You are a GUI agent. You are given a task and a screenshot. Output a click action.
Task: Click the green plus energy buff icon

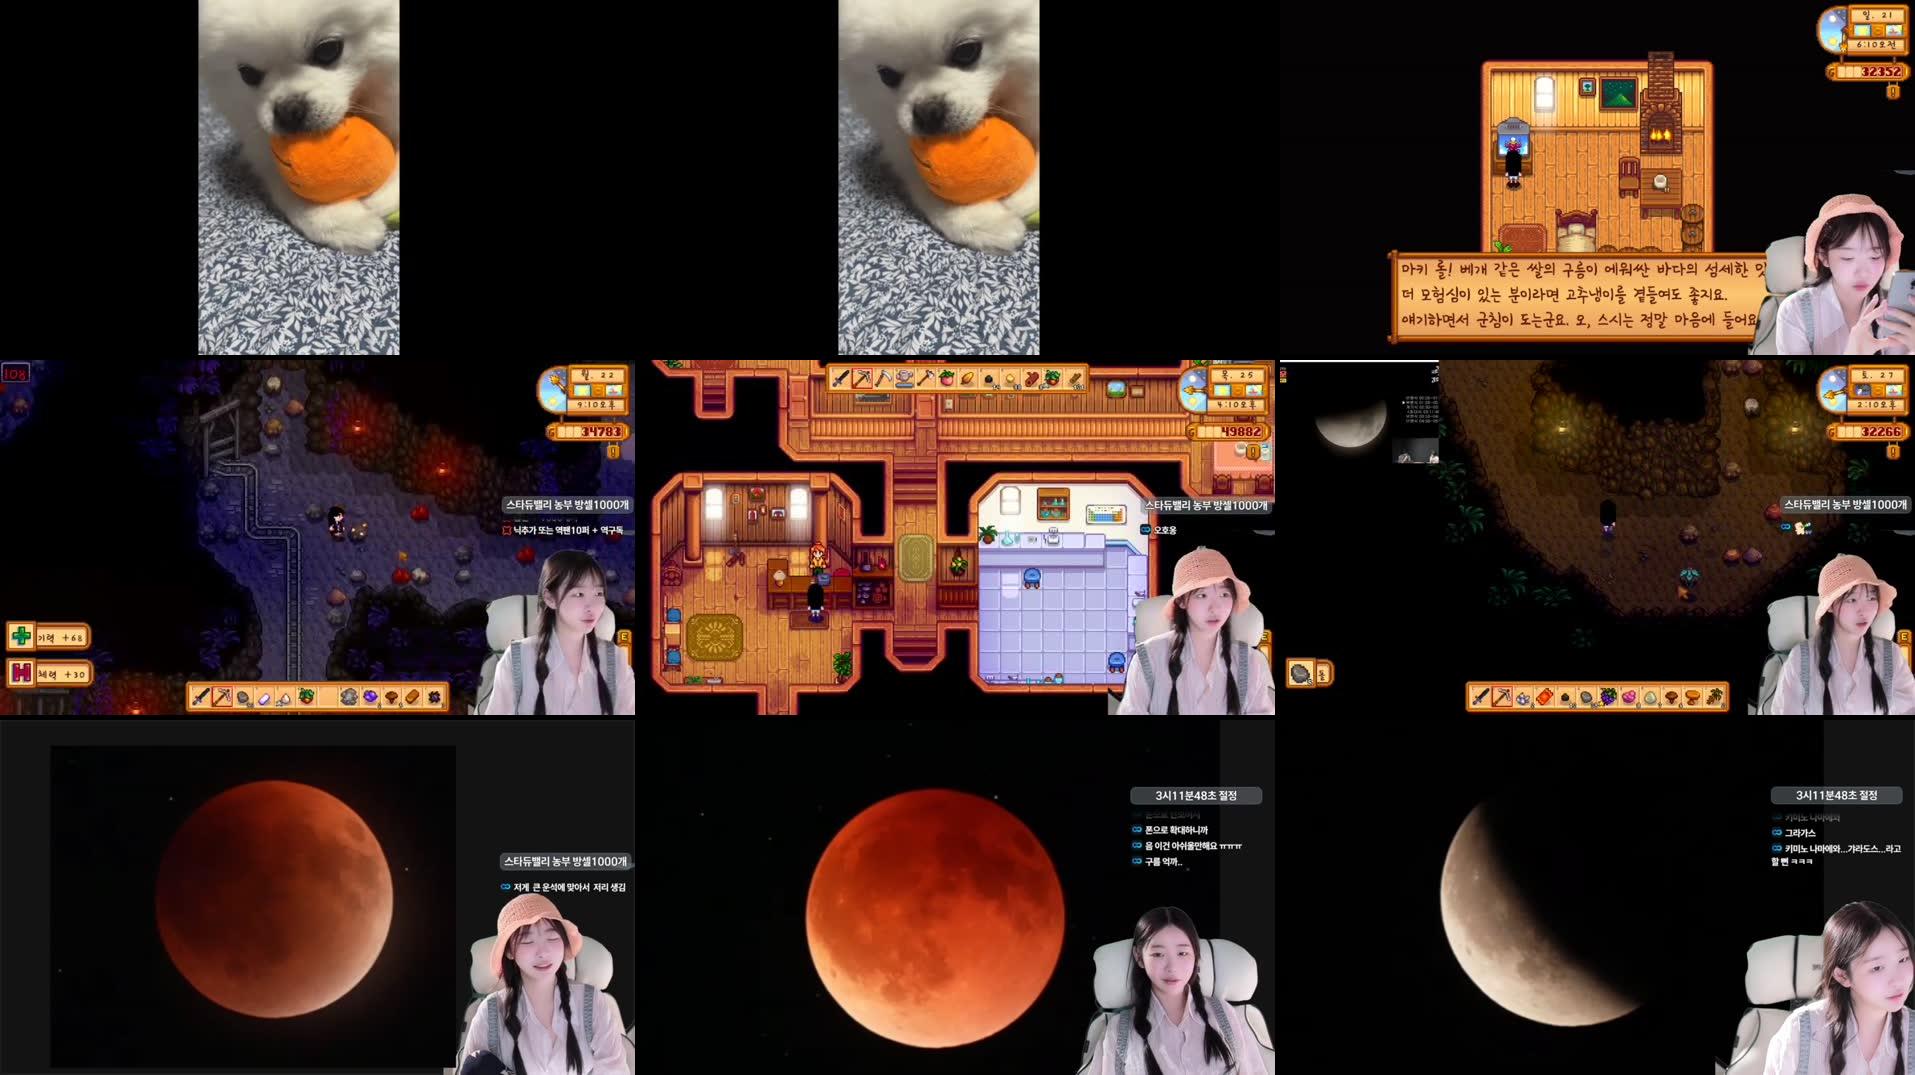(21, 636)
